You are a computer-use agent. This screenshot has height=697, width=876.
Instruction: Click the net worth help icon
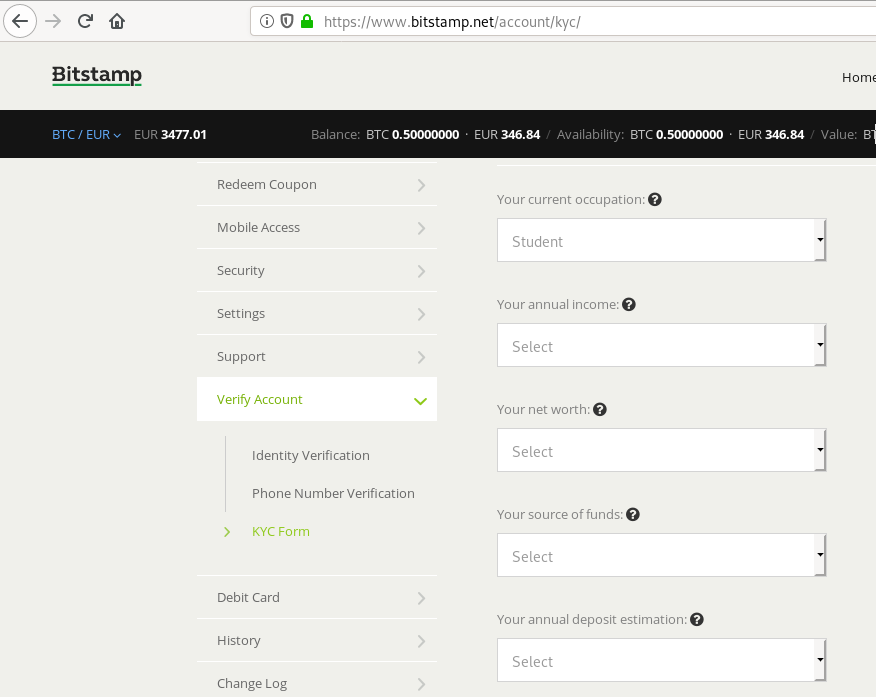point(599,409)
